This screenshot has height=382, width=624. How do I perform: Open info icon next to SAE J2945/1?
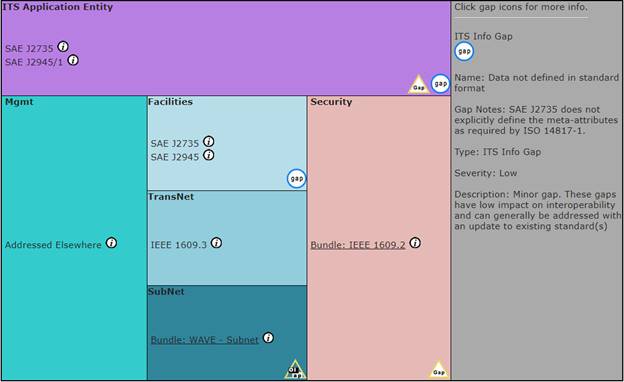(x=73, y=60)
